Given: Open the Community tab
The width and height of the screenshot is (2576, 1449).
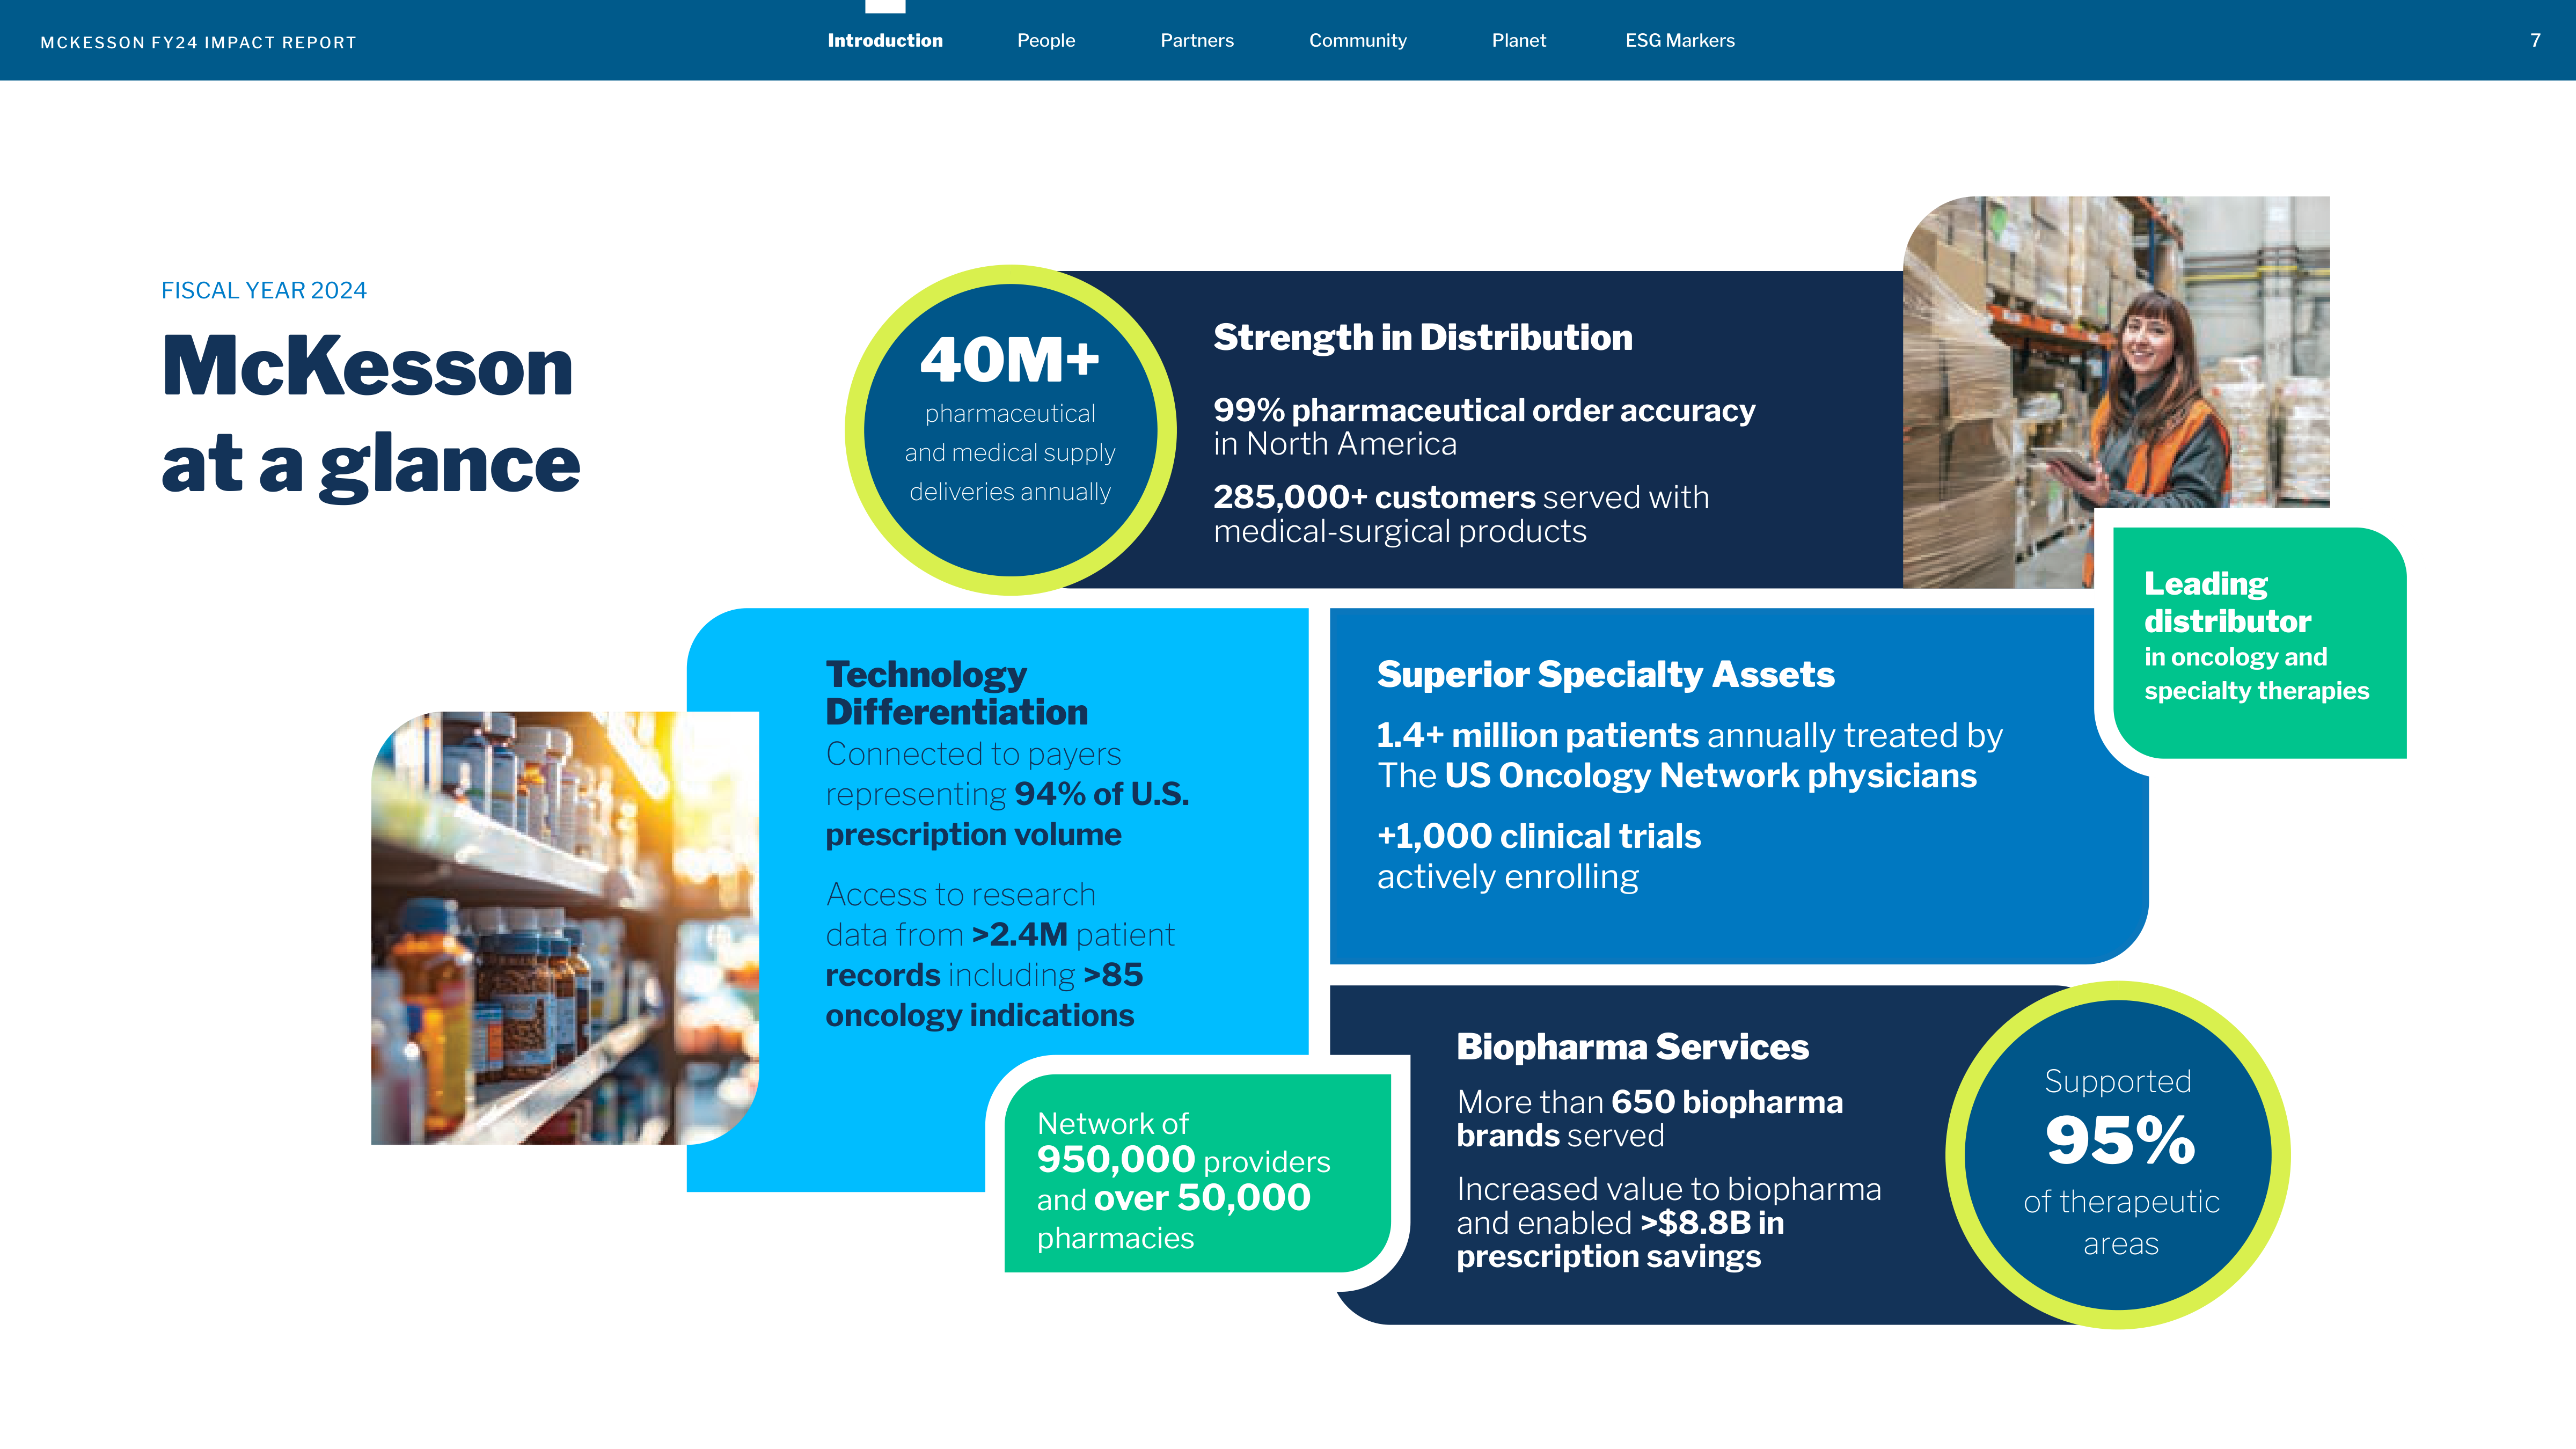Looking at the screenshot, I should pos(1358,41).
